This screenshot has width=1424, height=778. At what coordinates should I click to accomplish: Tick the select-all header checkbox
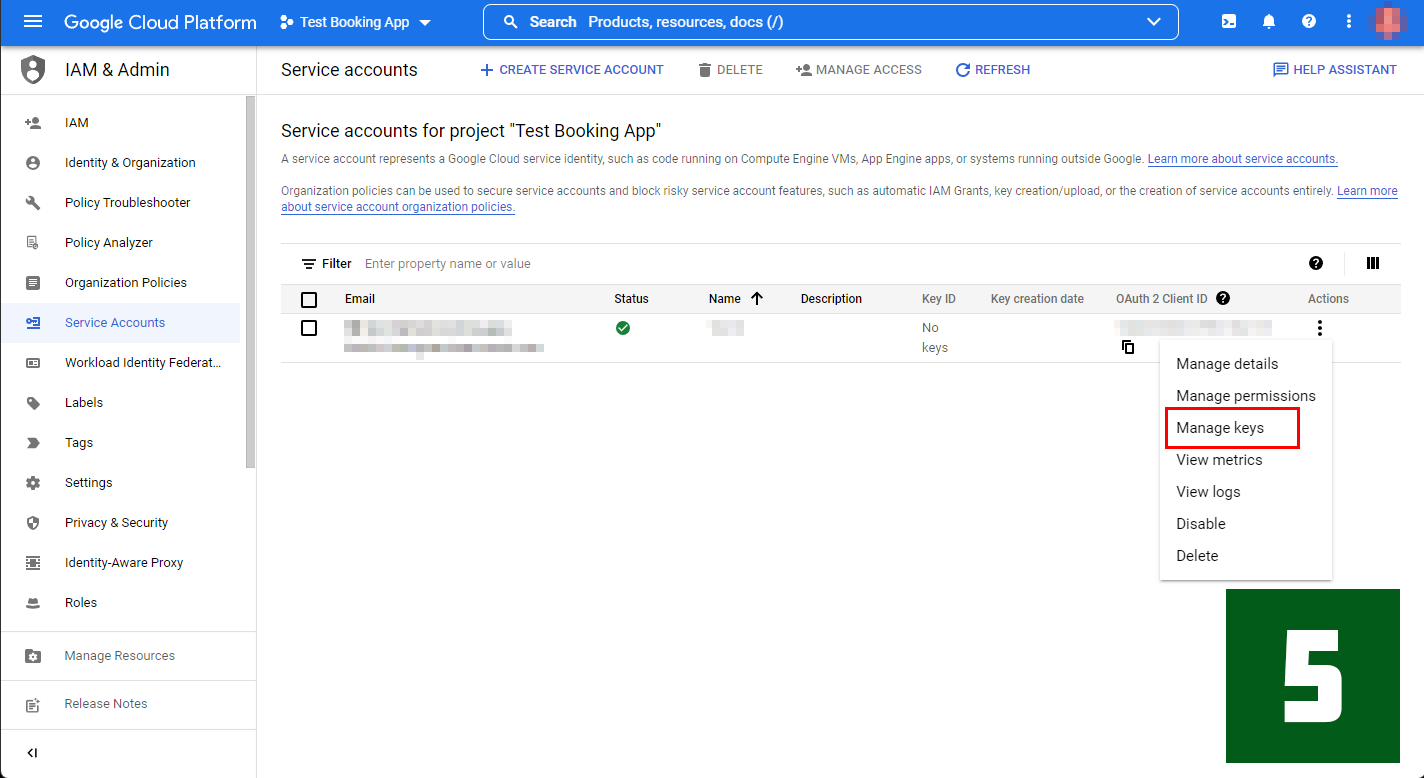(x=309, y=299)
